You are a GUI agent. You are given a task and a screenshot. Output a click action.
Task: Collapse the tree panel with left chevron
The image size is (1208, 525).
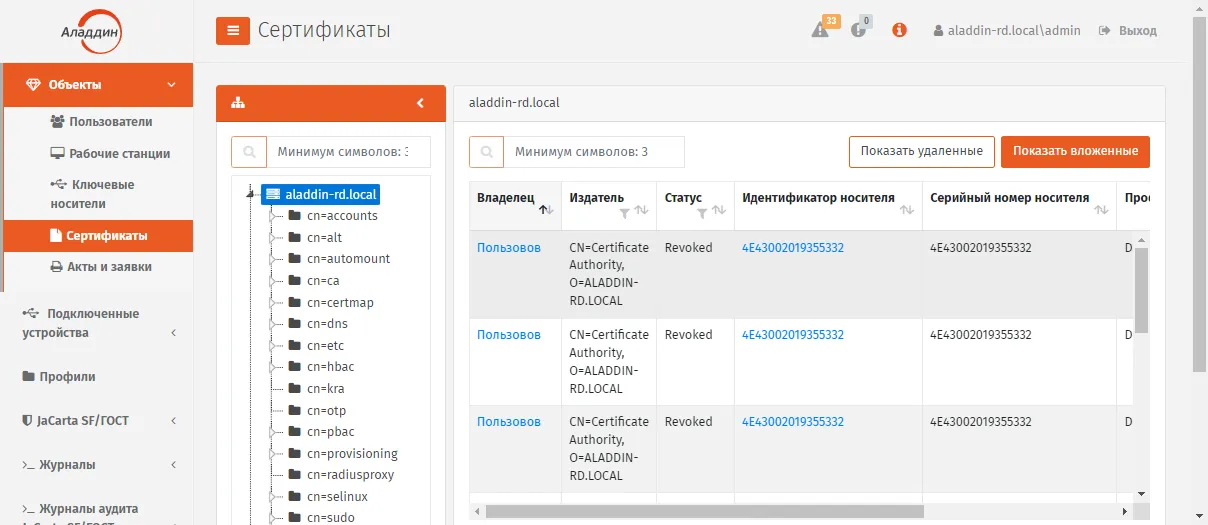421,103
